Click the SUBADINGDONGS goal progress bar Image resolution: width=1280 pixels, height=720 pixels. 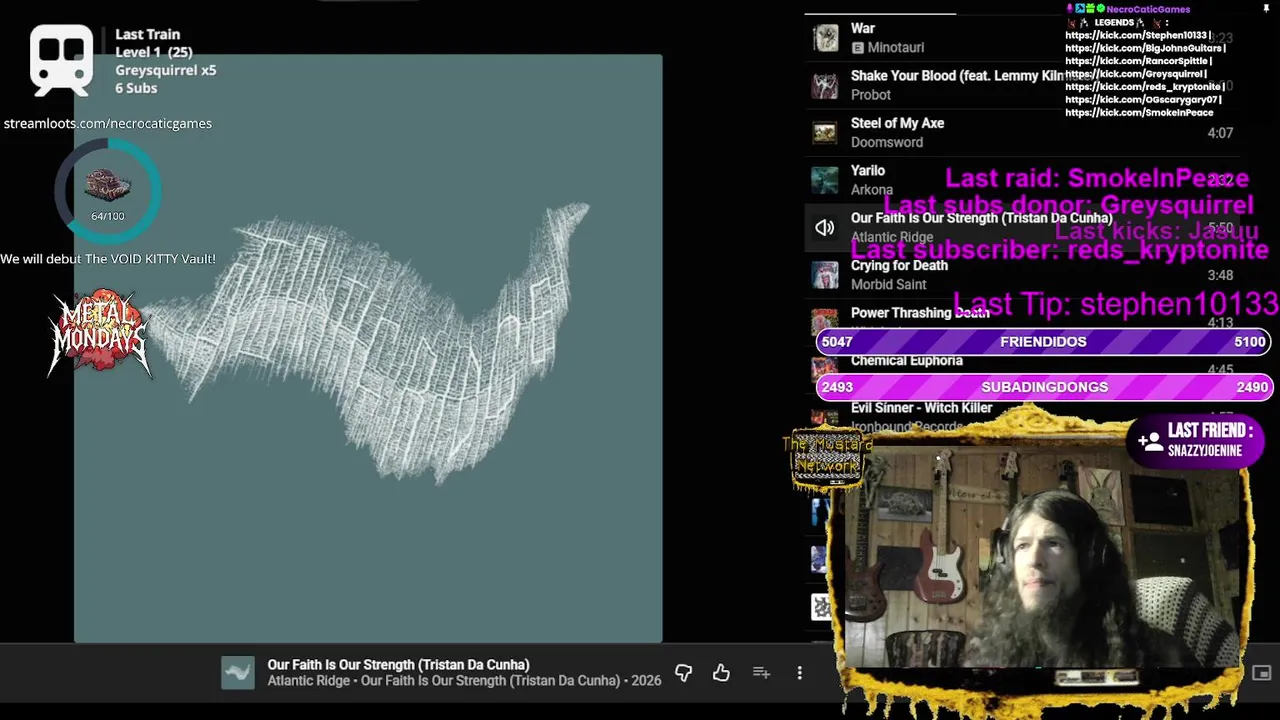coord(1044,387)
